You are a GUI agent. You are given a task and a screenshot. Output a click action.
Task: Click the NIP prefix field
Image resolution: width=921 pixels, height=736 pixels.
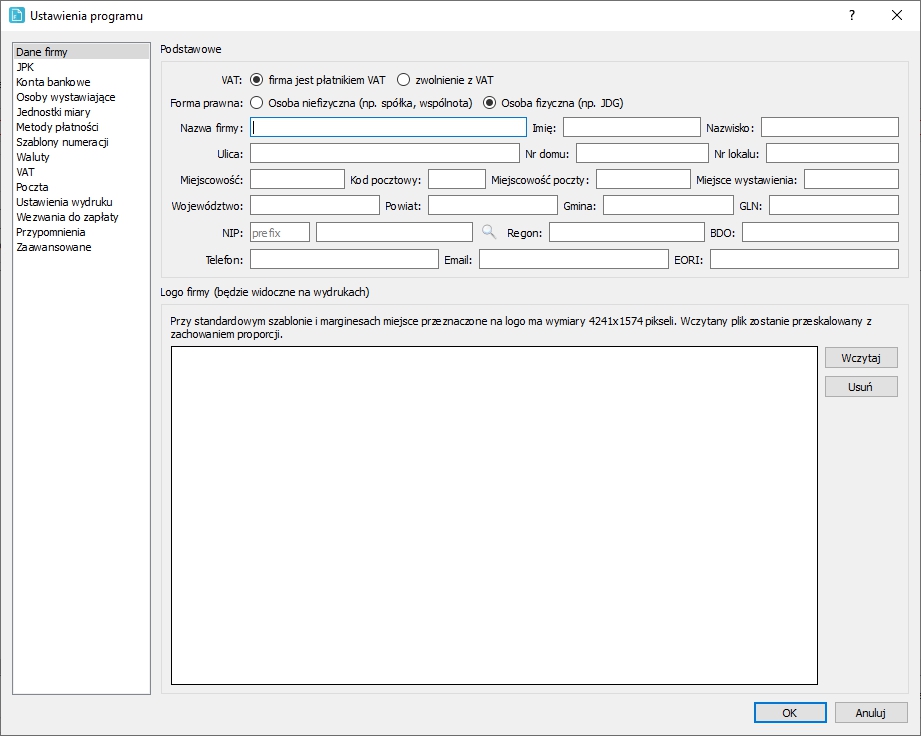click(x=279, y=232)
